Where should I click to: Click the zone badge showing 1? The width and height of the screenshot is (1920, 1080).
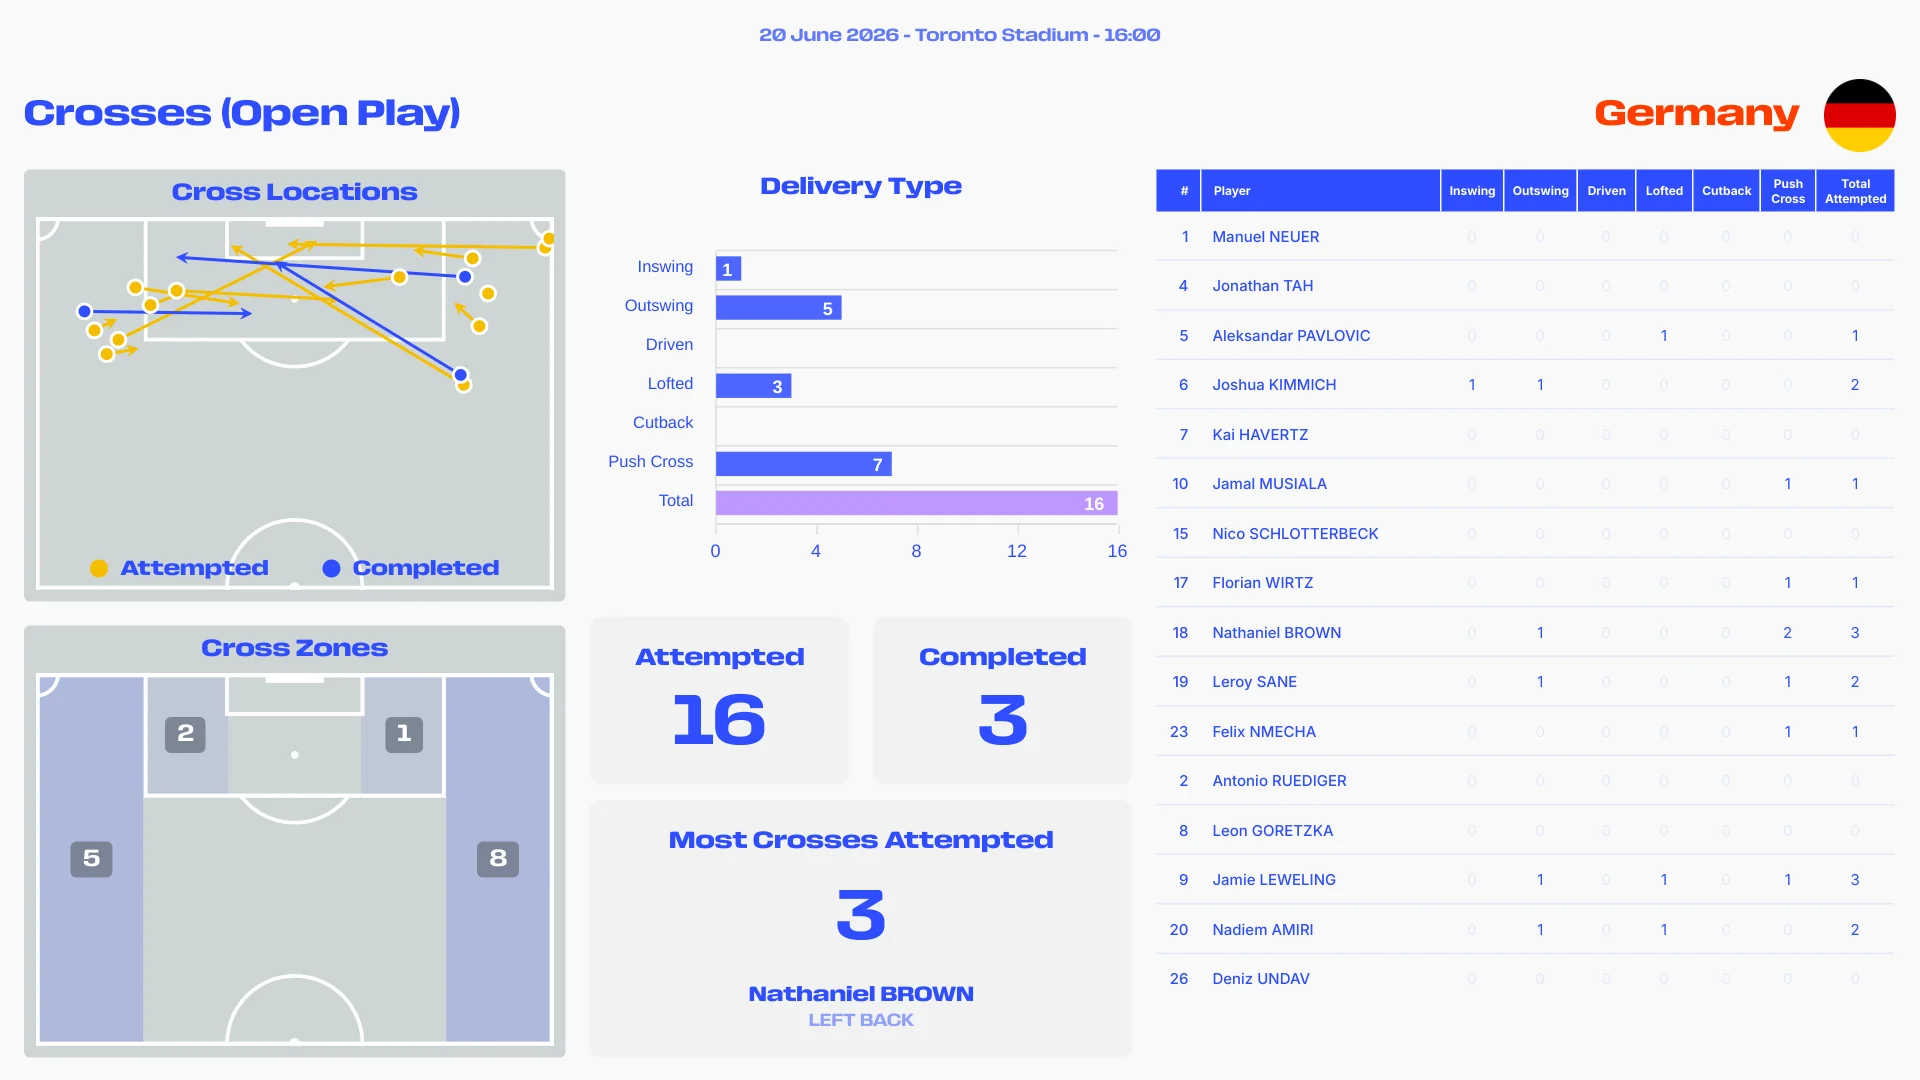[x=404, y=734]
